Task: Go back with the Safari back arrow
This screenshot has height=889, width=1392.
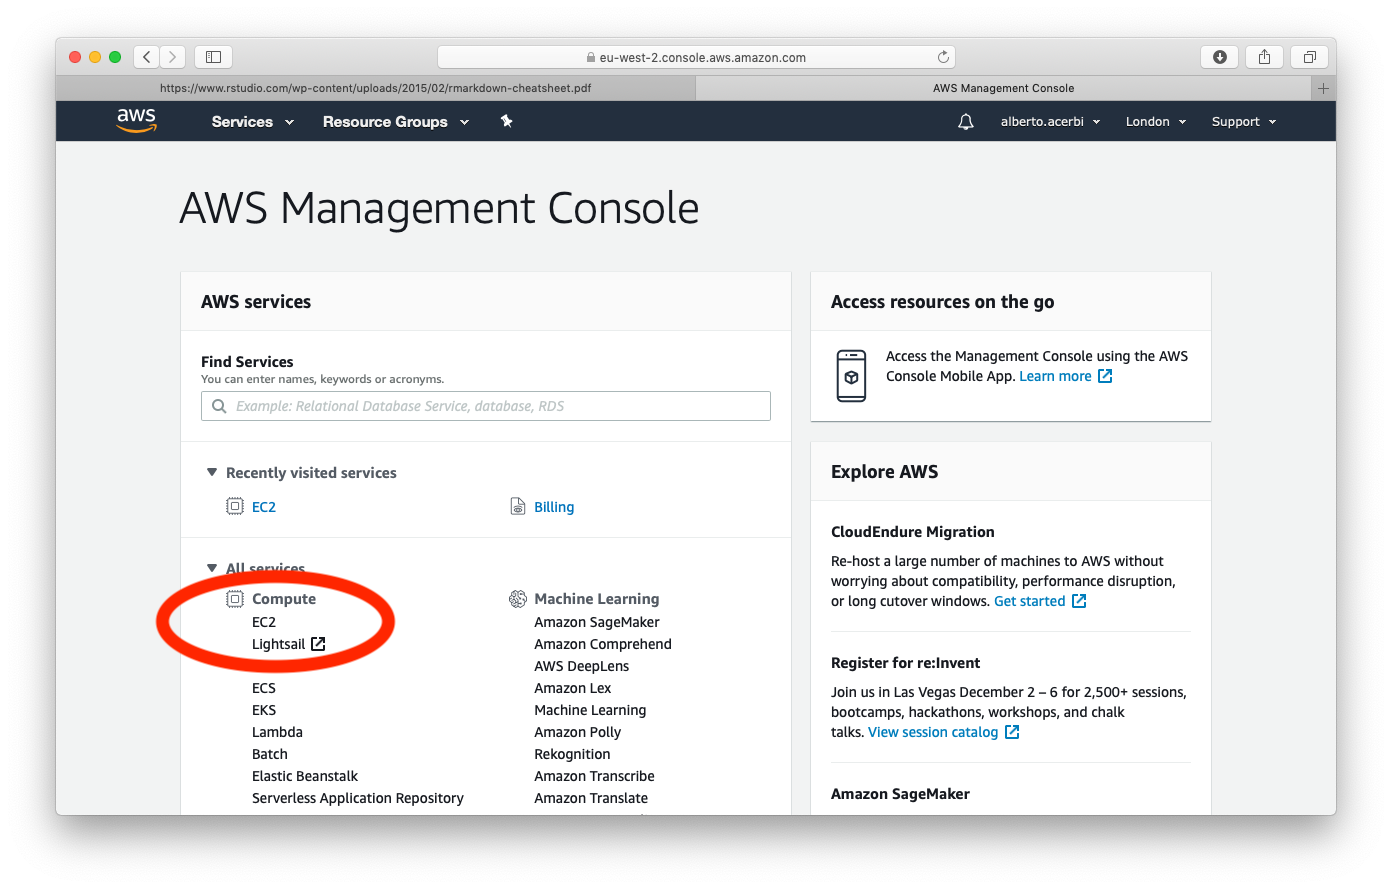Action: (147, 57)
